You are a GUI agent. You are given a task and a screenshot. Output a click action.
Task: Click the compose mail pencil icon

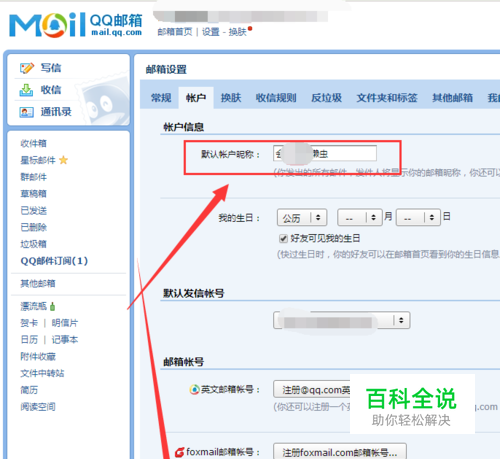(27, 68)
